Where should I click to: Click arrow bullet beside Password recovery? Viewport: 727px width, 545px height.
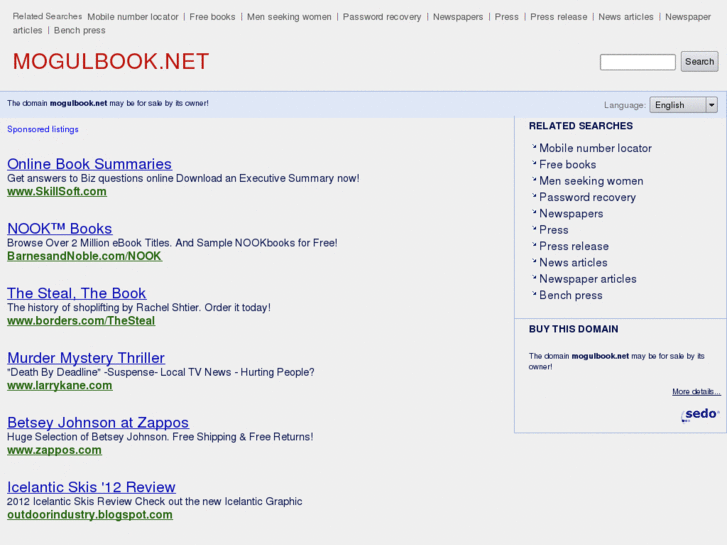click(534, 196)
